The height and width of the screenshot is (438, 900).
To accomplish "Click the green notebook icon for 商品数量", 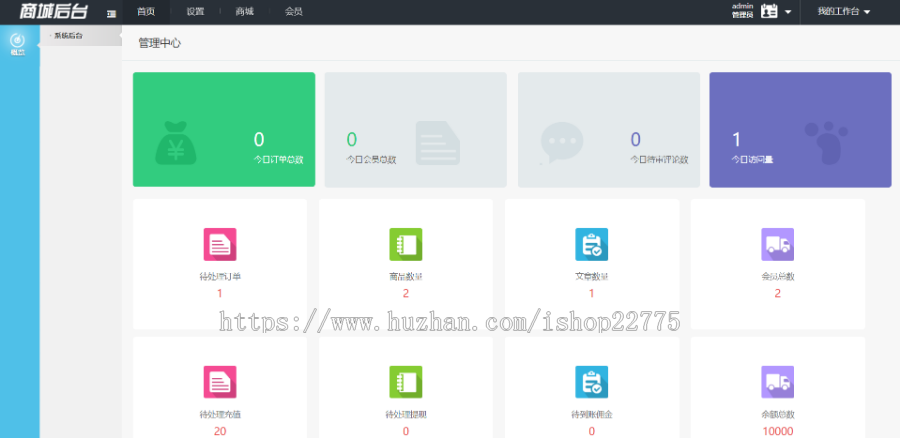I will tap(406, 245).
